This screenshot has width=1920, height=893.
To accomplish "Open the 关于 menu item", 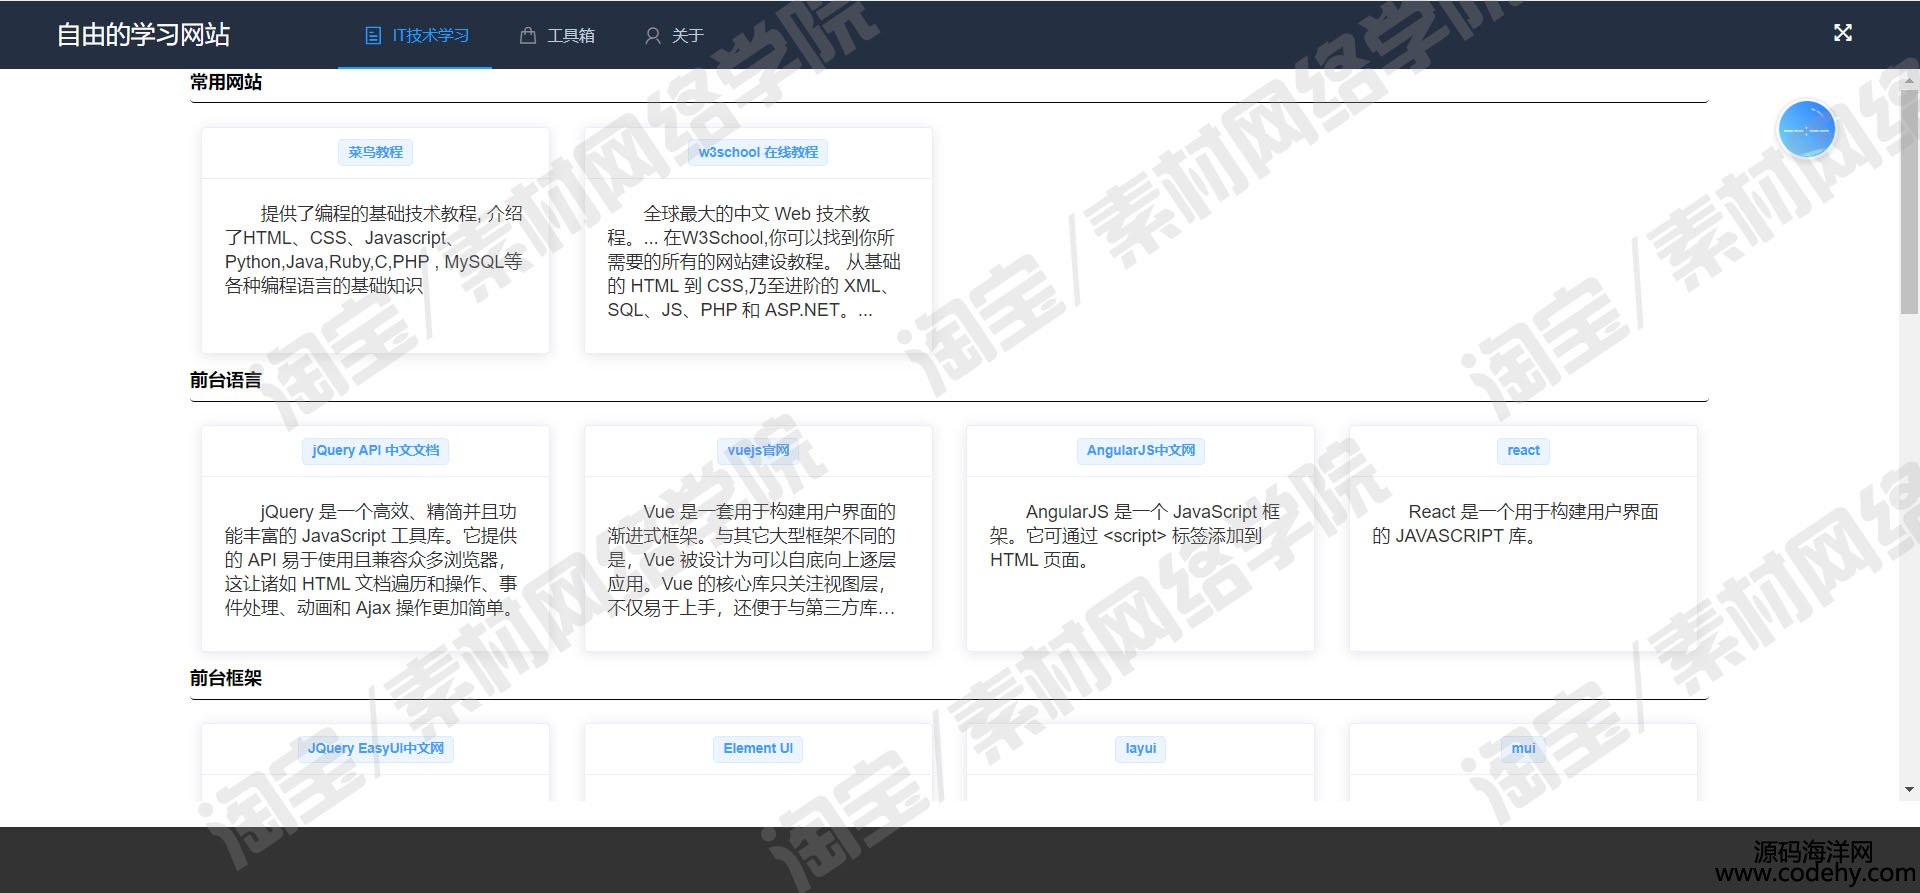I will 687,36.
